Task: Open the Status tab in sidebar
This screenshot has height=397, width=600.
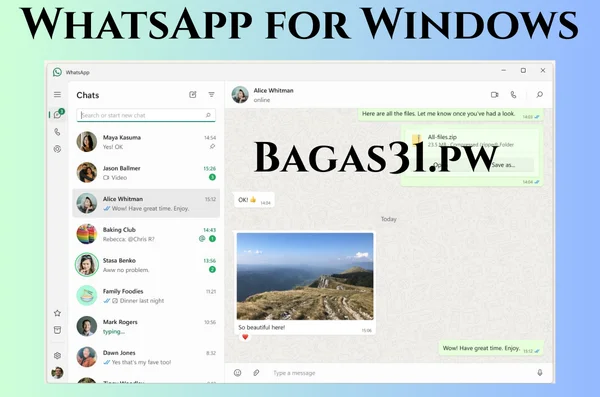Action: click(57, 149)
